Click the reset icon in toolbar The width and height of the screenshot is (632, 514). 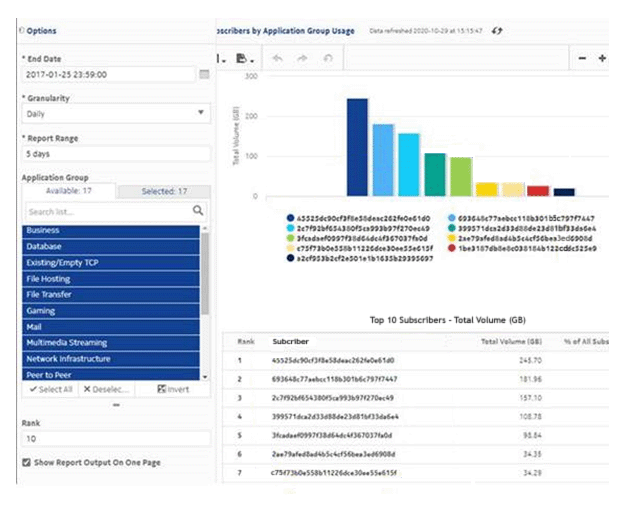pyautogui.click(x=327, y=59)
